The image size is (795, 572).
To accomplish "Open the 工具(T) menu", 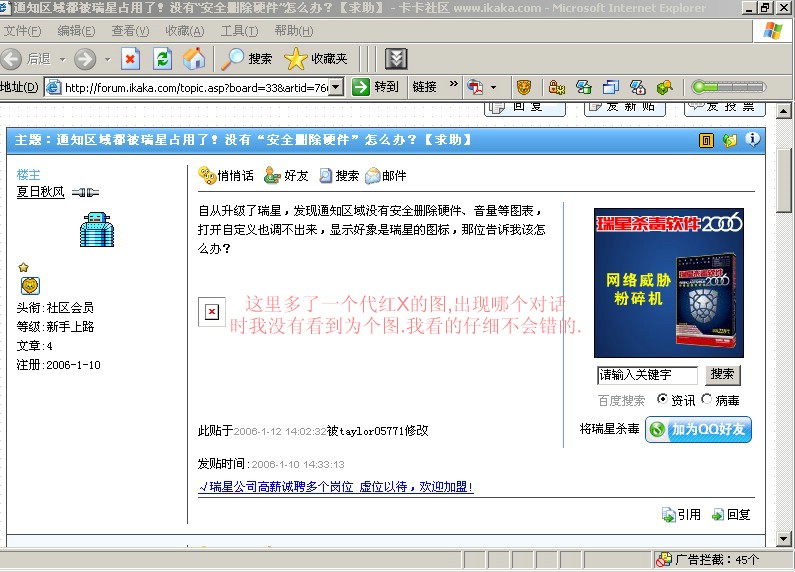I will pyautogui.click(x=239, y=31).
